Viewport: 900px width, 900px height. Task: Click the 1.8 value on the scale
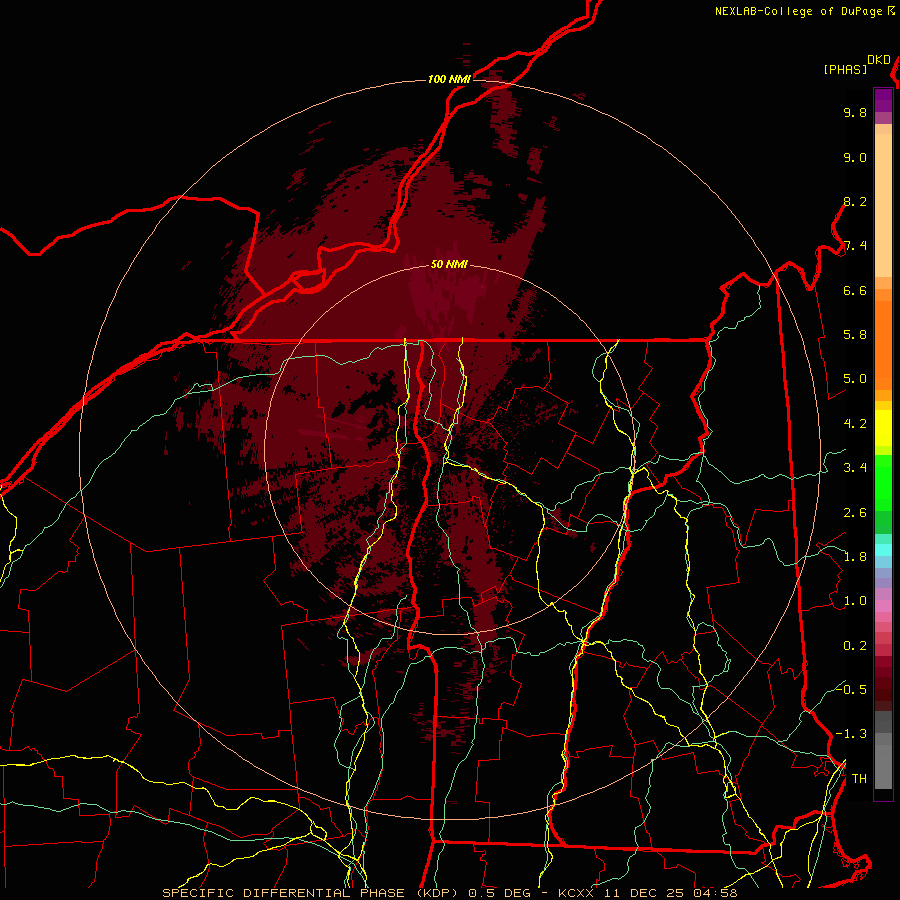click(x=855, y=557)
